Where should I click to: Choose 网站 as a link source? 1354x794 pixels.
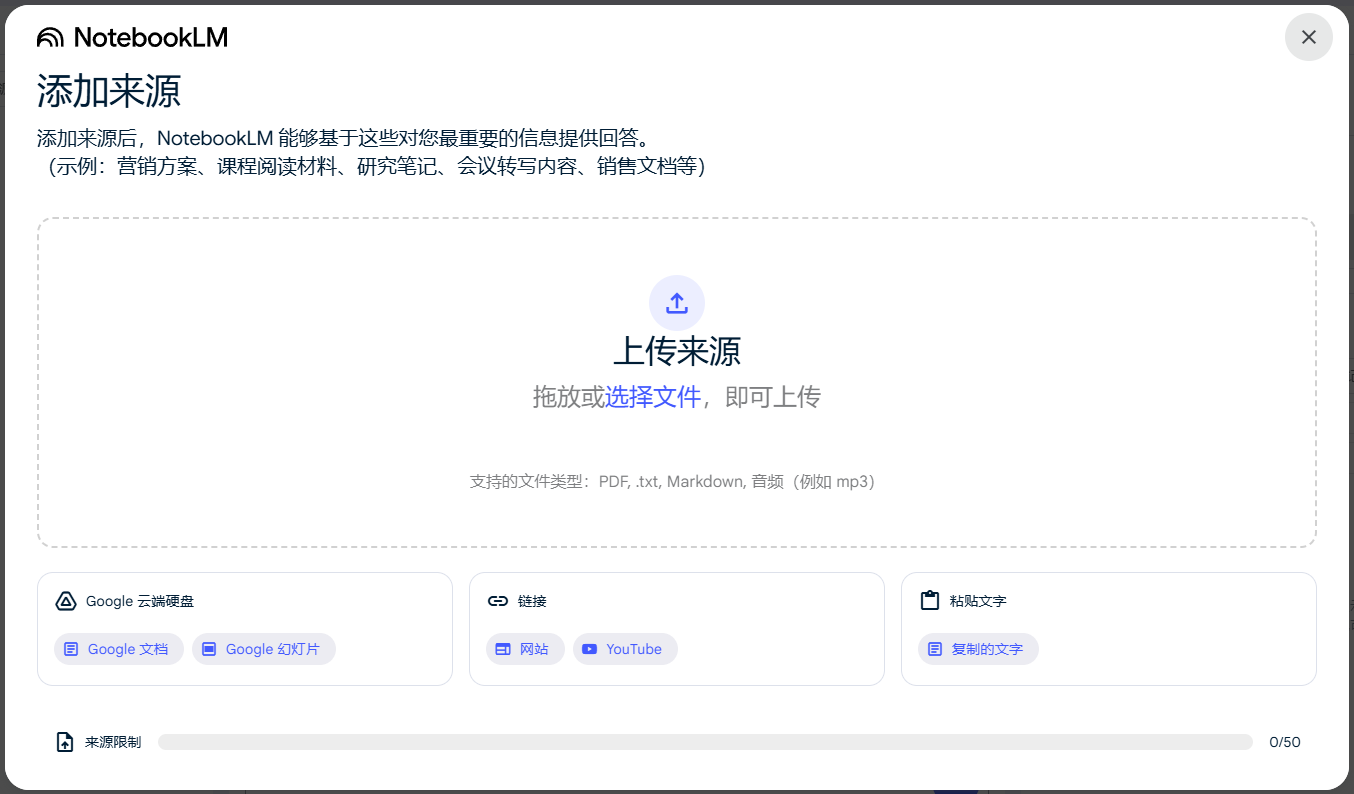[525, 649]
